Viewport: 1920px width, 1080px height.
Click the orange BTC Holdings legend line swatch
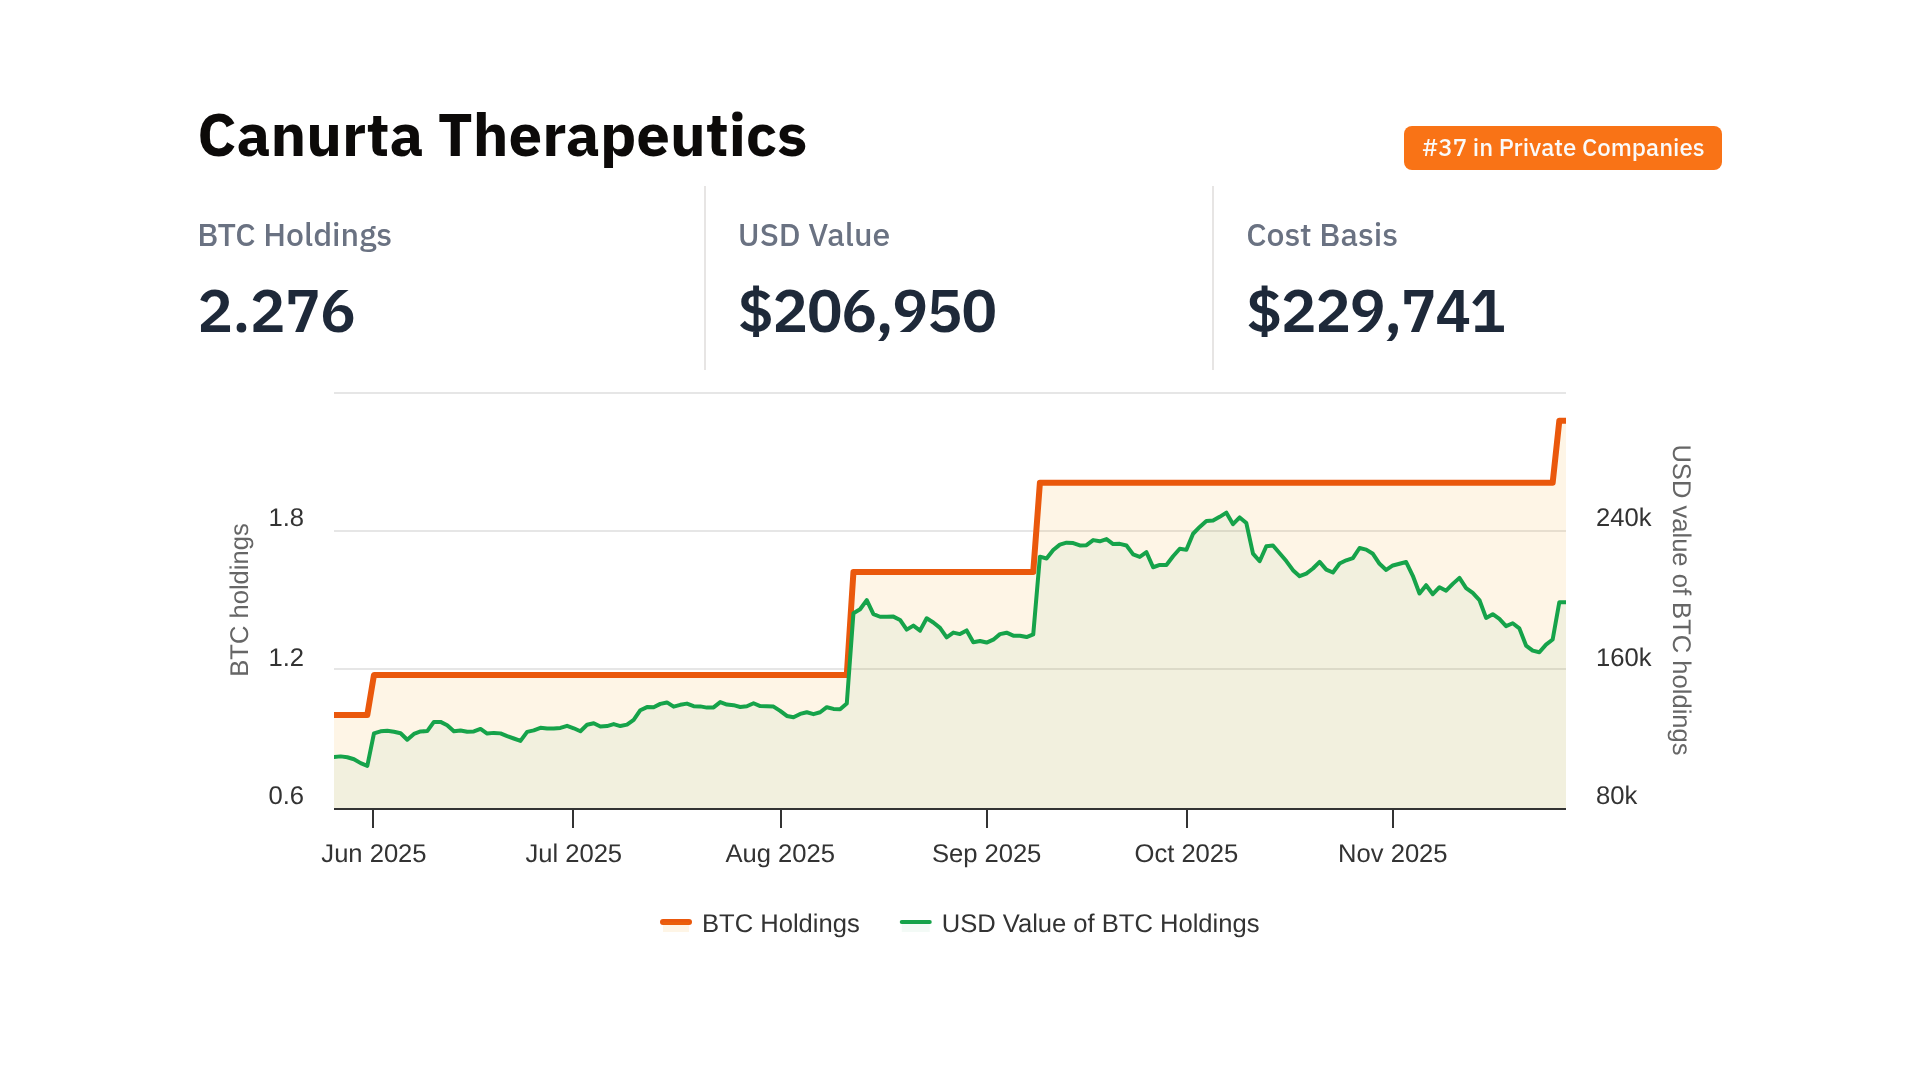[x=676, y=922]
